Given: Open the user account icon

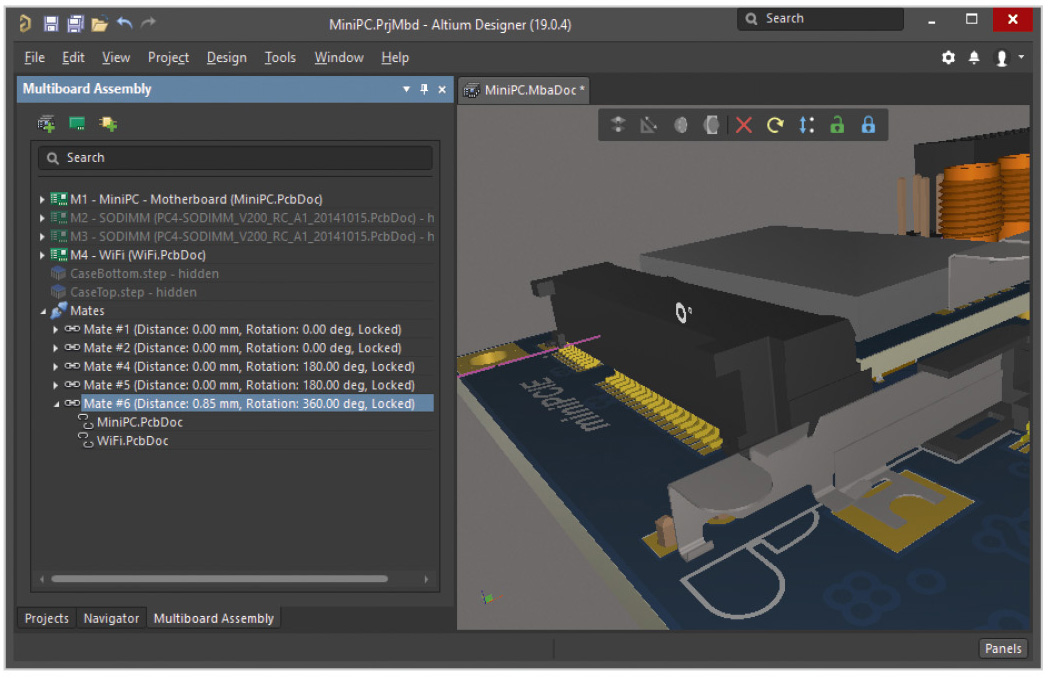Looking at the screenshot, I should click(1002, 58).
